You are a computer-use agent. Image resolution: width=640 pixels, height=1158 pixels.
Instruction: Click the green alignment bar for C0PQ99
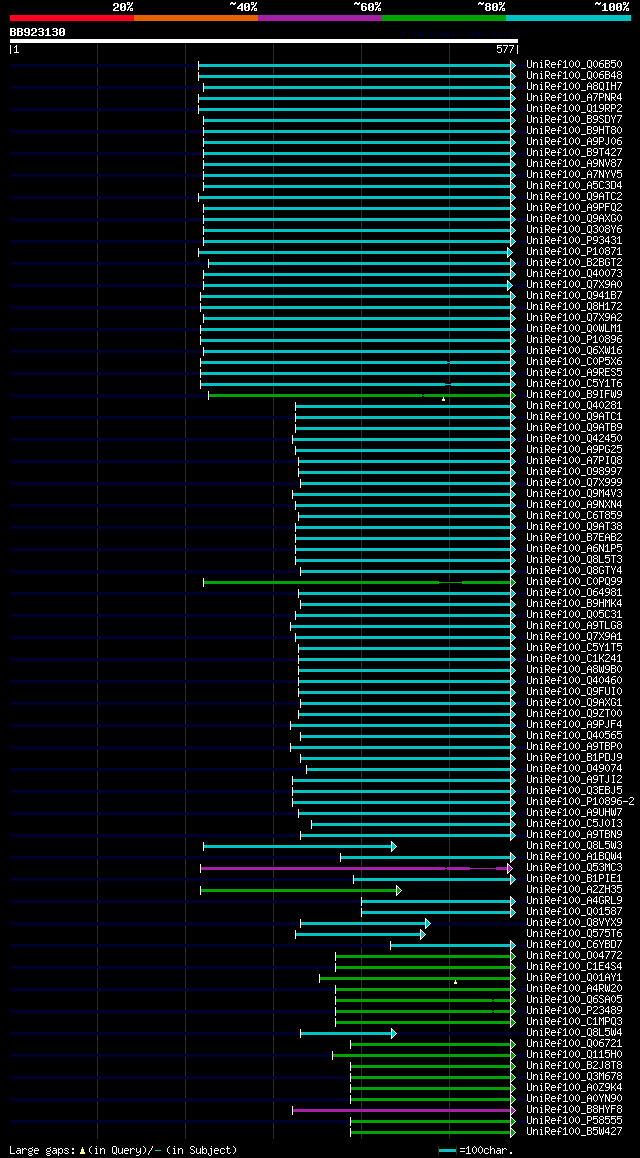[x=359, y=583]
